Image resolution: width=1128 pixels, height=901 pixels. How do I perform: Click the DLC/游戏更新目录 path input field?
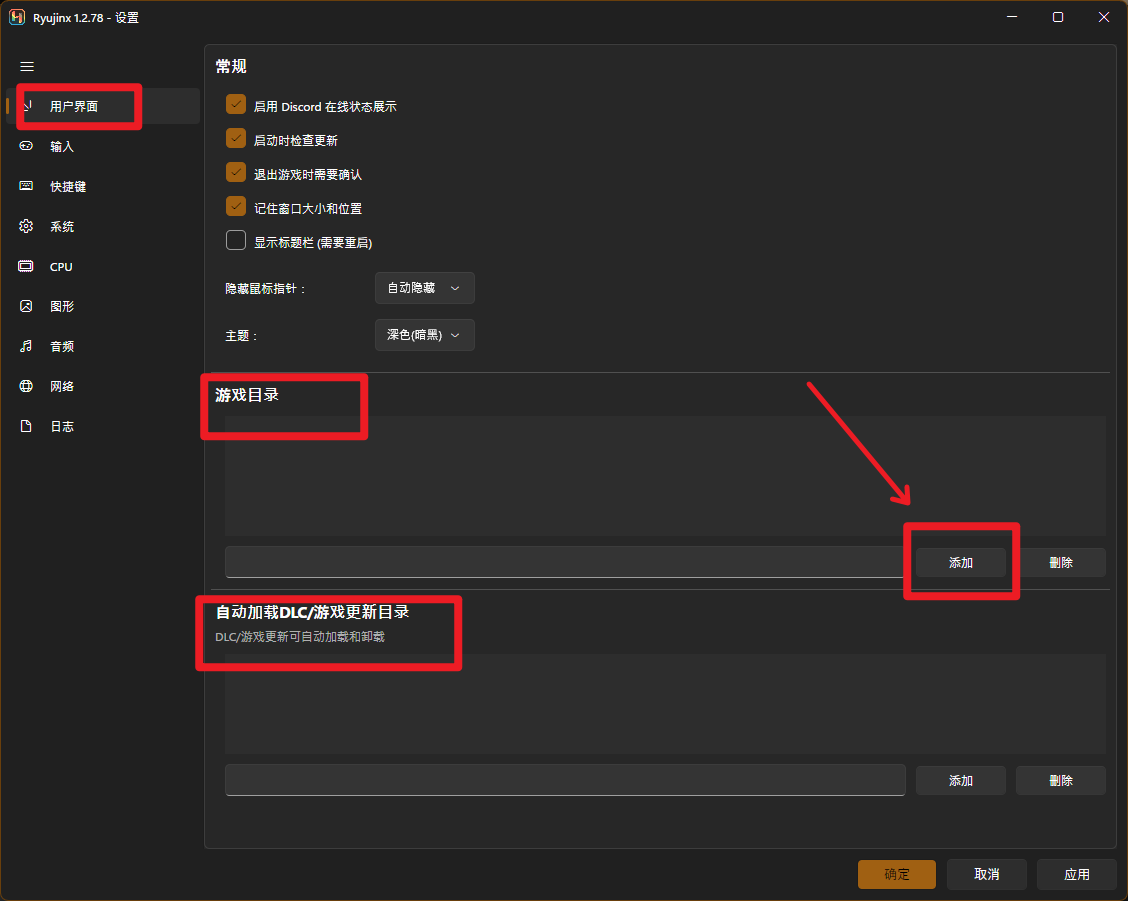coord(565,780)
